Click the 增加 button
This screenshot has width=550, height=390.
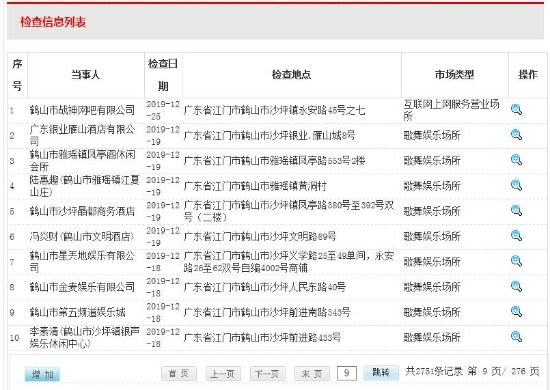[42, 374]
